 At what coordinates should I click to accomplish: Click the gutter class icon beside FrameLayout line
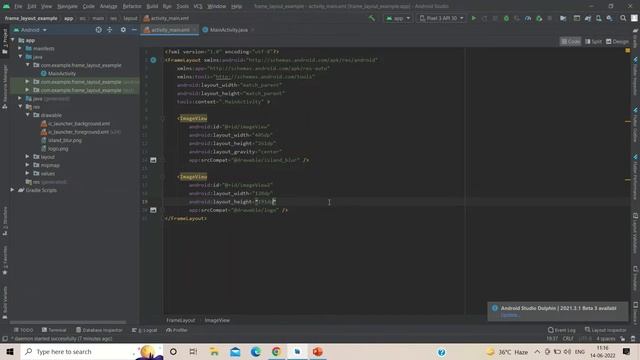[x=153, y=60]
